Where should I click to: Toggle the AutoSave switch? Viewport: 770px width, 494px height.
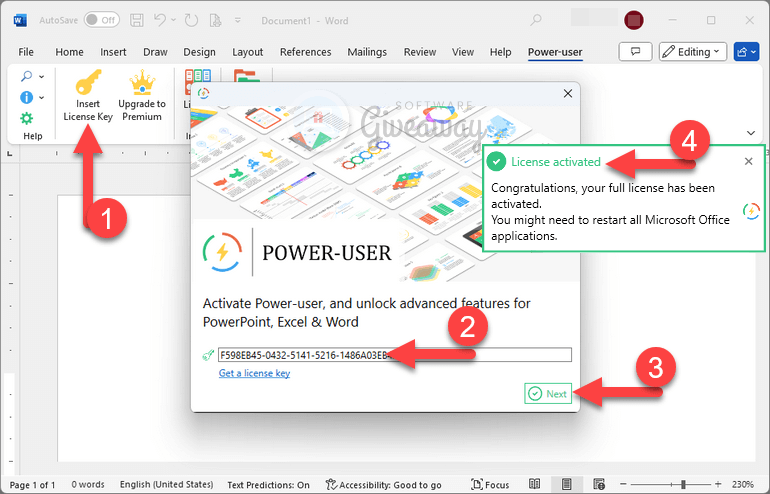coord(102,20)
